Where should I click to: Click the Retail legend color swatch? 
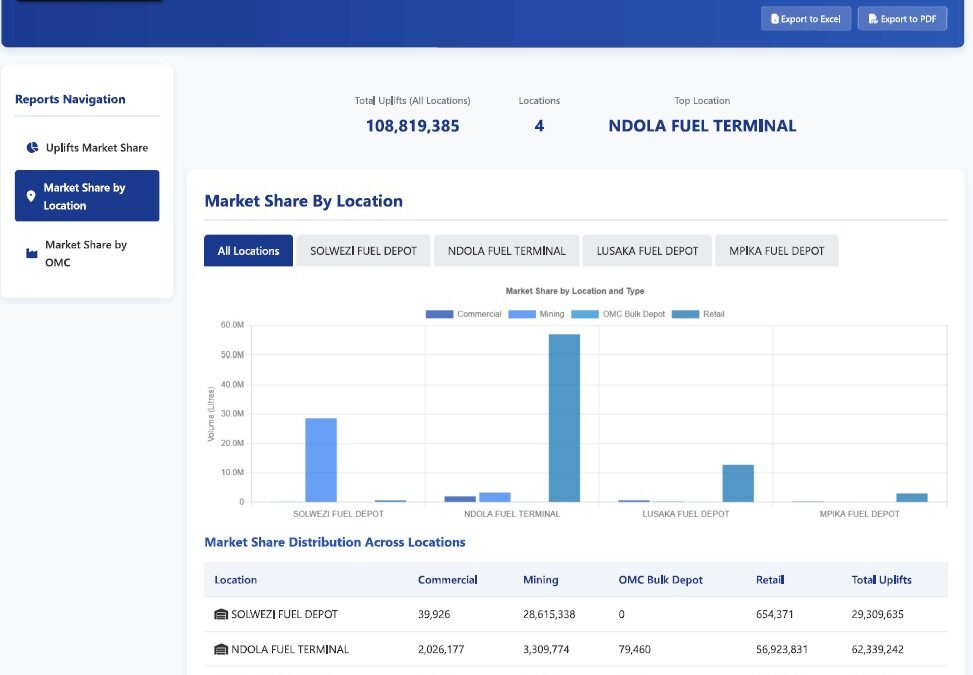click(x=685, y=314)
